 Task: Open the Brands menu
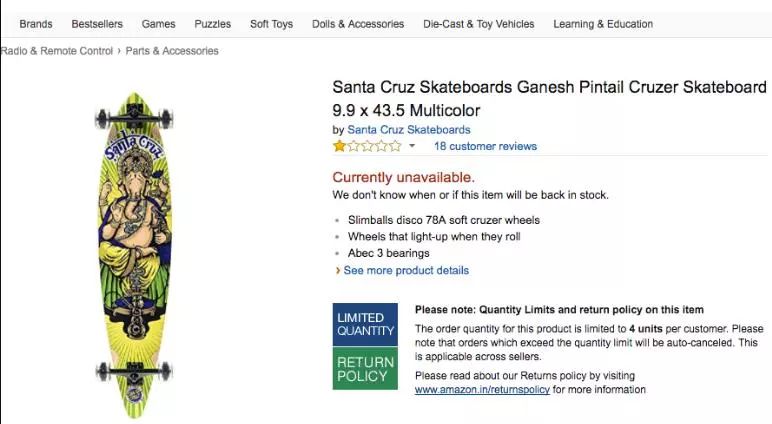[36, 24]
